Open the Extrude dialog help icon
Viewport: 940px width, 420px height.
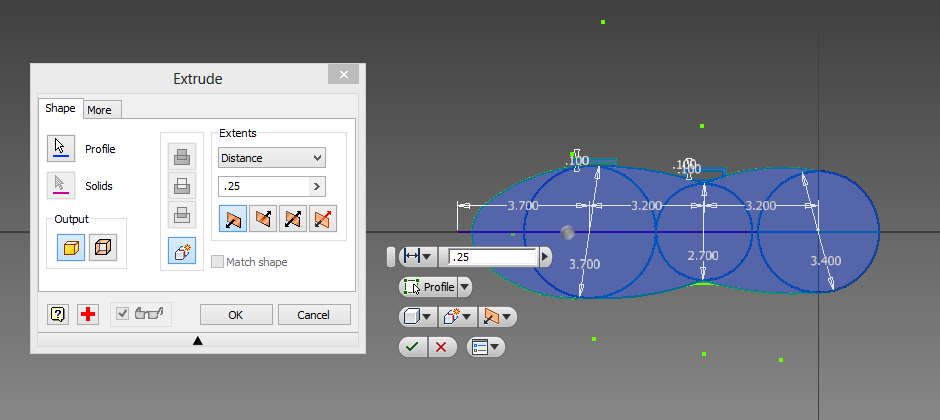pos(58,314)
